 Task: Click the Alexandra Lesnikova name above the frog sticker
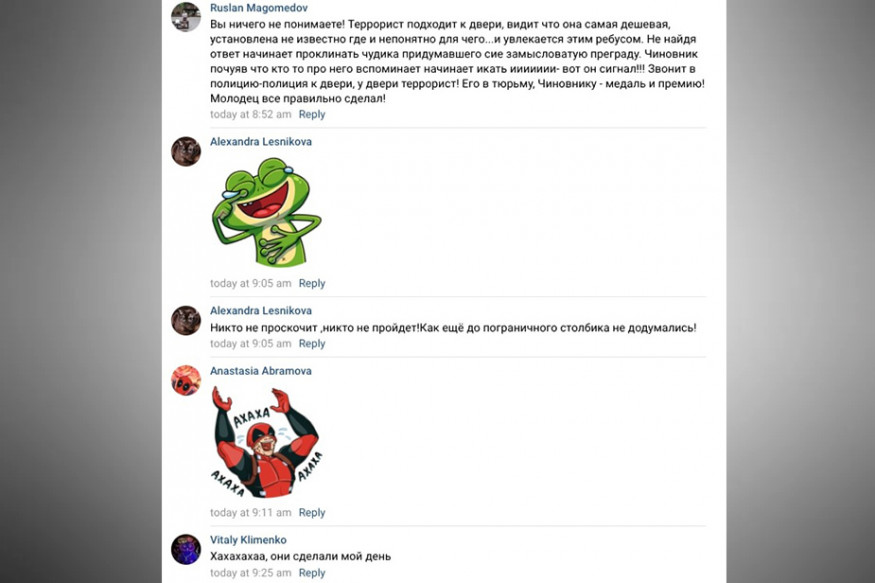click(261, 142)
